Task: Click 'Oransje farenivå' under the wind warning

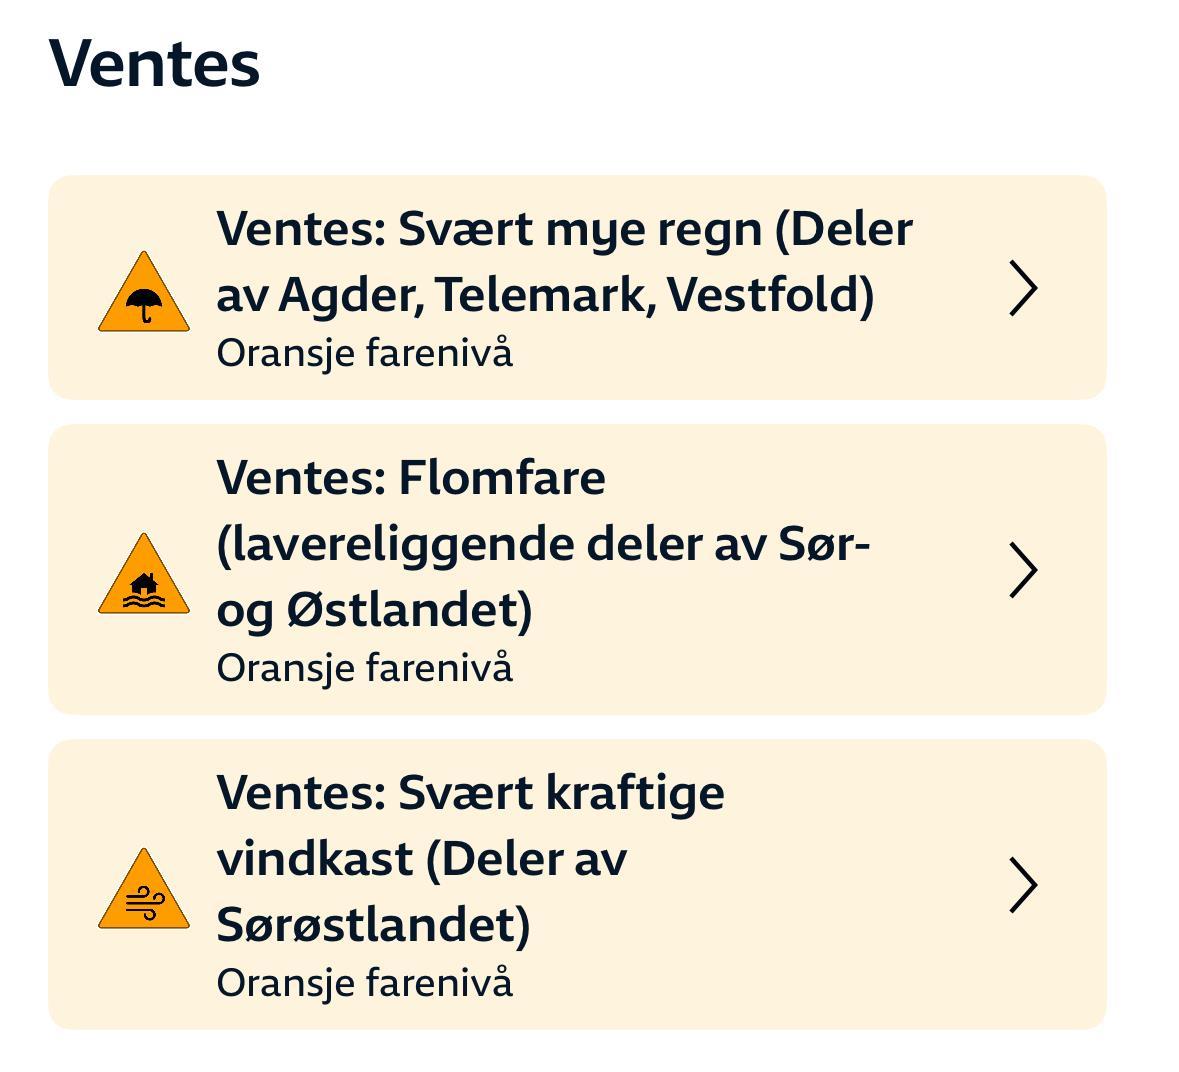Action: [x=364, y=983]
